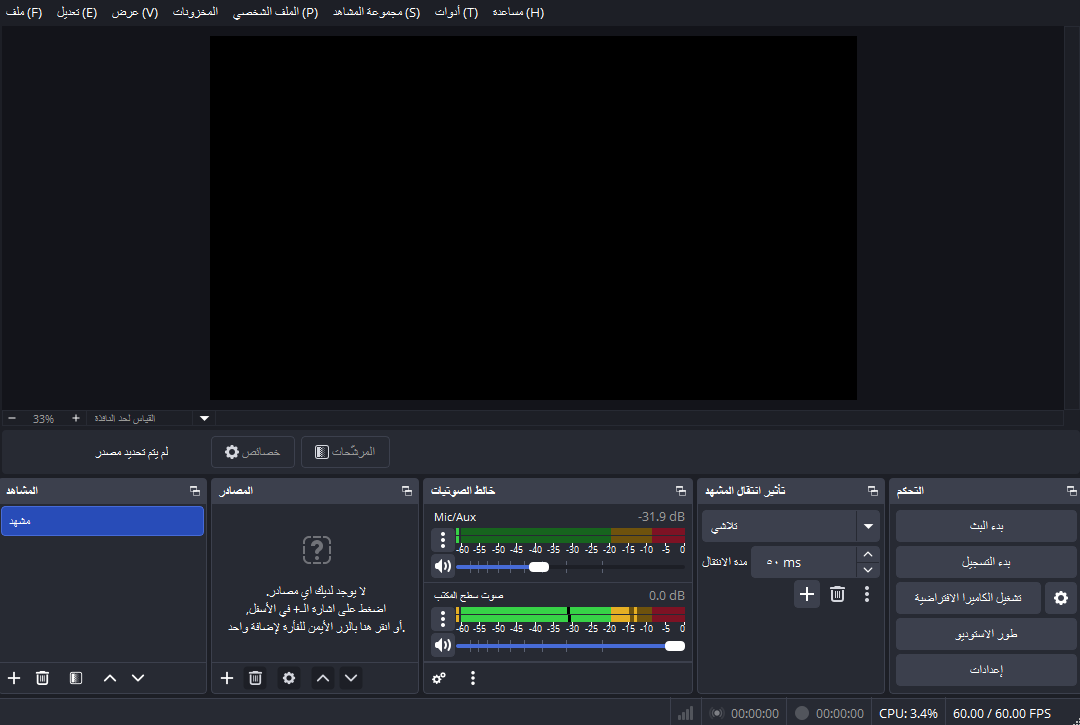Open OBS settings via إعدادات button
The width and height of the screenshot is (1080, 725).
tap(984, 669)
